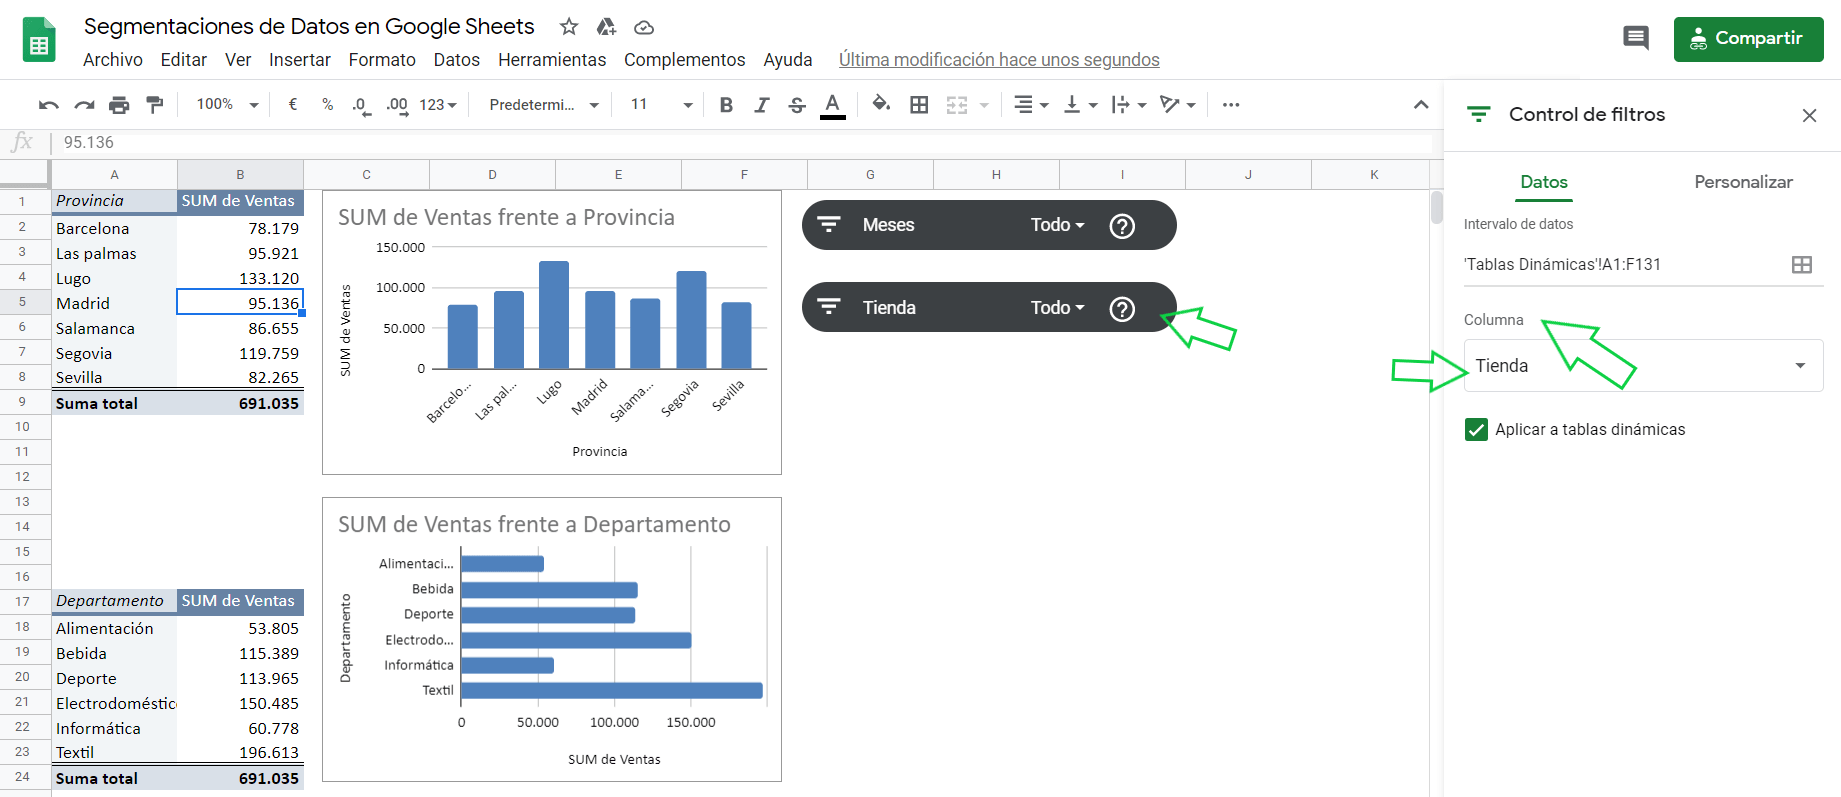This screenshot has height=797, width=1841.
Task: Star the document
Action: click(569, 27)
